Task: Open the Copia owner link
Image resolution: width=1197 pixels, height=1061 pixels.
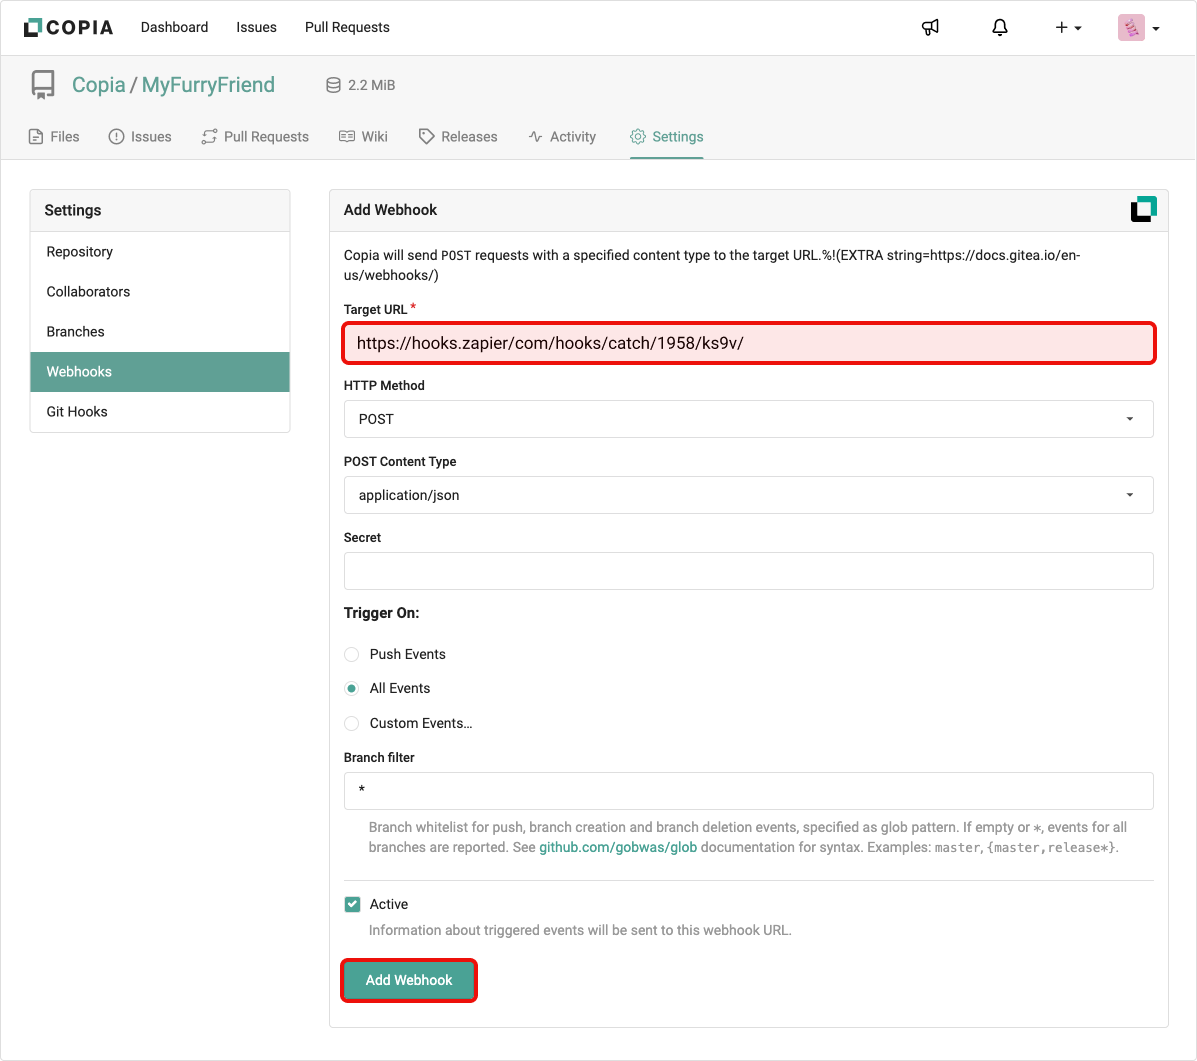Action: [98, 85]
